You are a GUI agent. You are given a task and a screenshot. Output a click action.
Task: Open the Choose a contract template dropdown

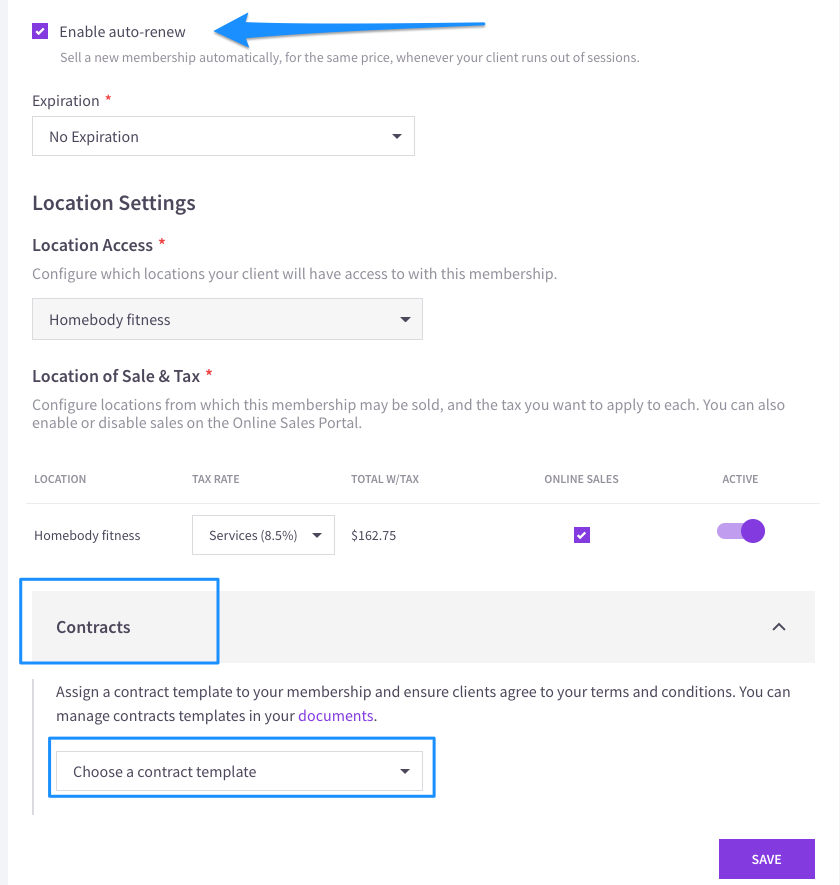[239, 771]
